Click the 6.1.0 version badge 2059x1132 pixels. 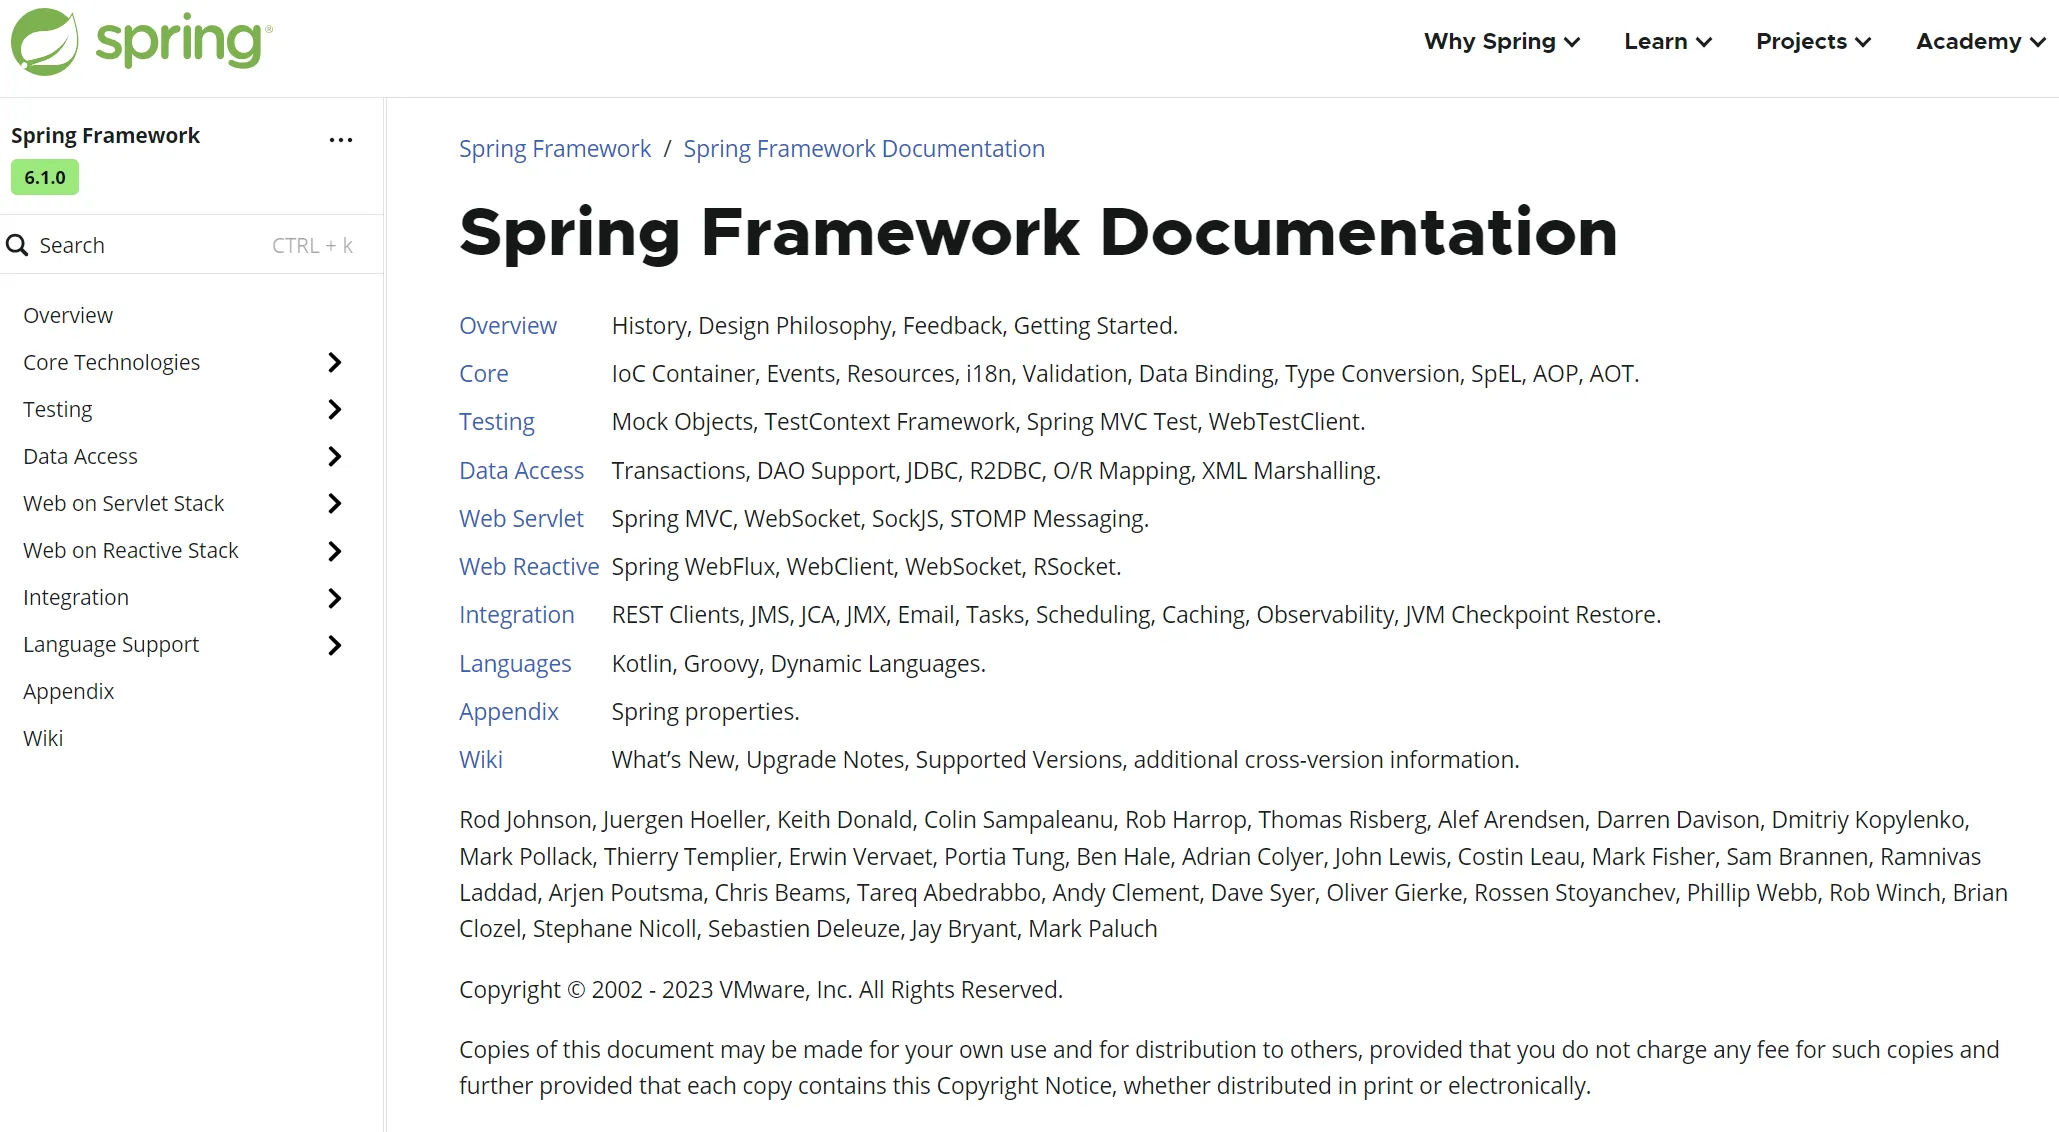tap(45, 177)
